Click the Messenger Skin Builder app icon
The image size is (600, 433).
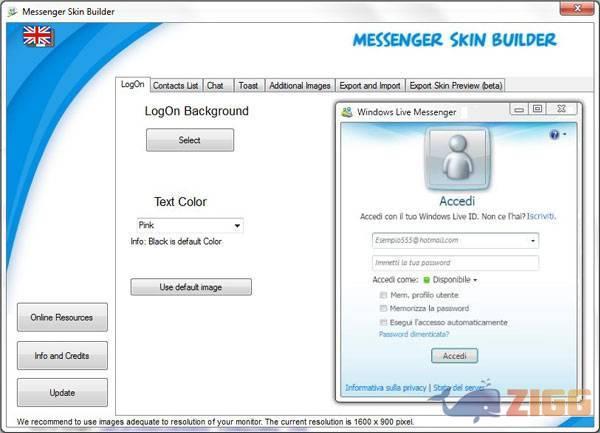pos(10,9)
